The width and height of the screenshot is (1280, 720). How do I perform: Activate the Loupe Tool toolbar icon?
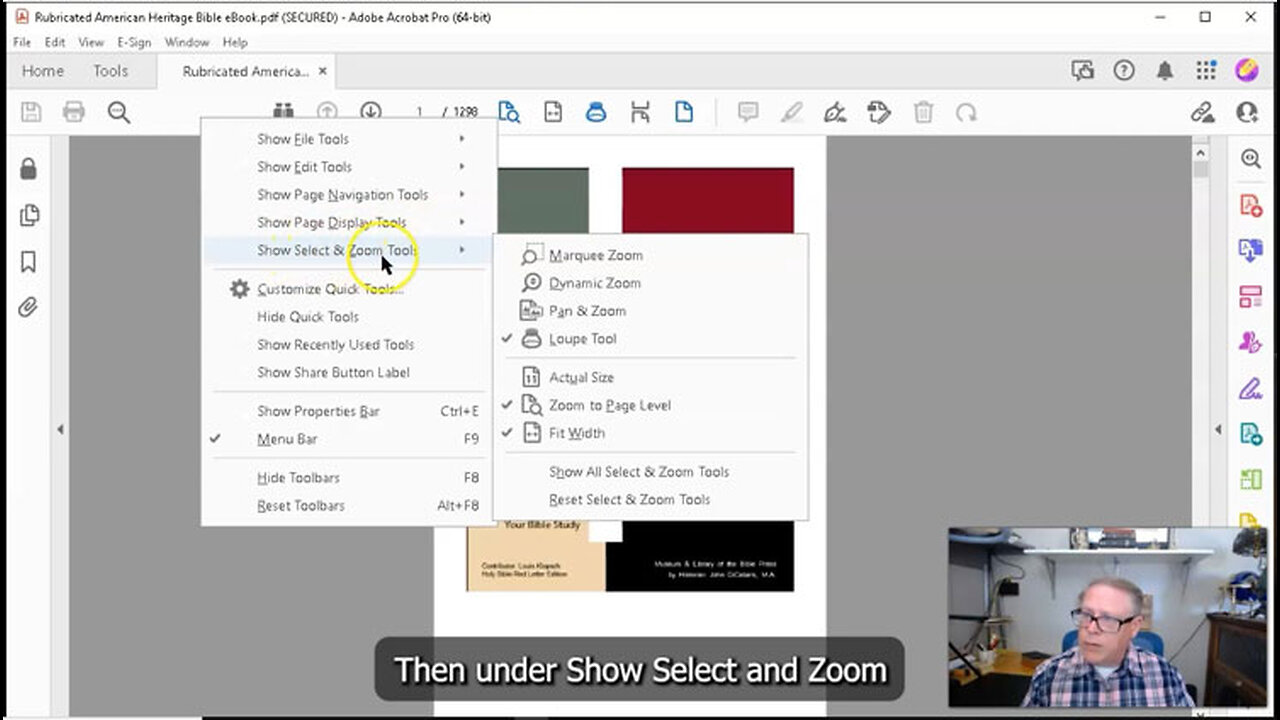[596, 112]
